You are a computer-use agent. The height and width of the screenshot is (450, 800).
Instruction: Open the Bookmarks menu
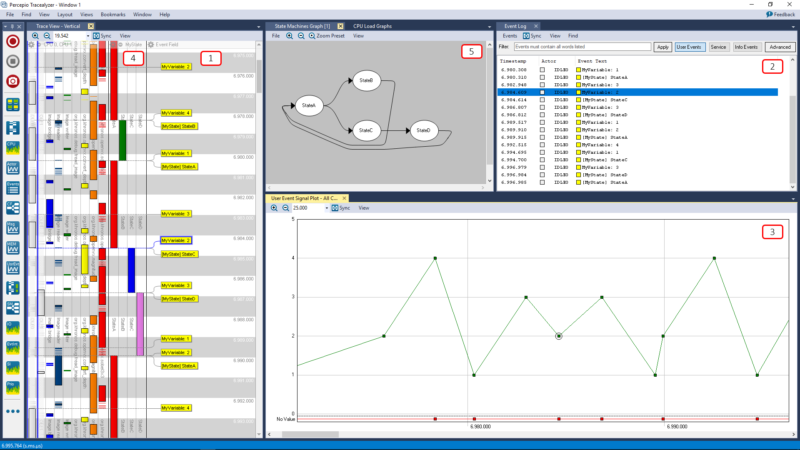113,15
